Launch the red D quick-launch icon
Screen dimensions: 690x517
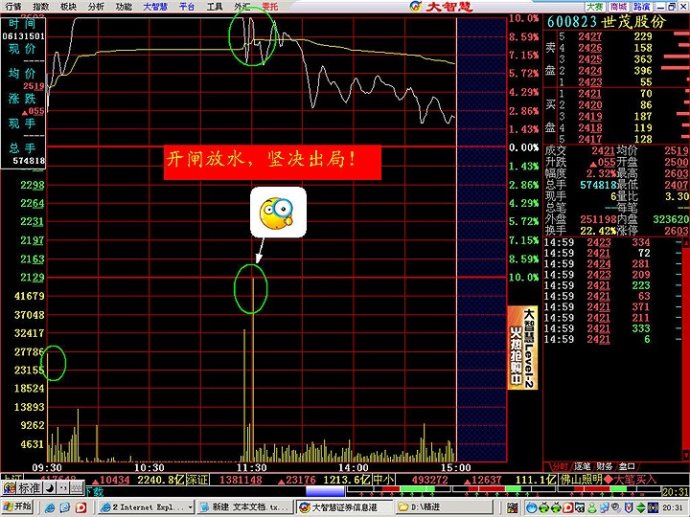point(81,508)
